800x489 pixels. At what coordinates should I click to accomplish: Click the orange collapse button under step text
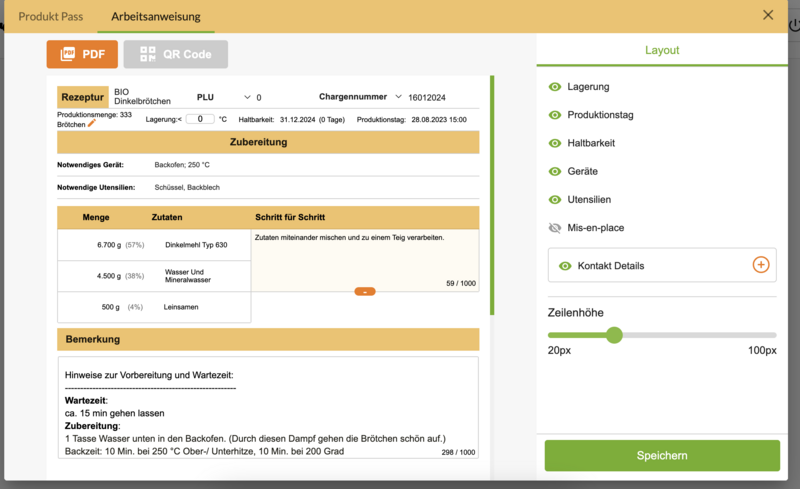coord(365,291)
